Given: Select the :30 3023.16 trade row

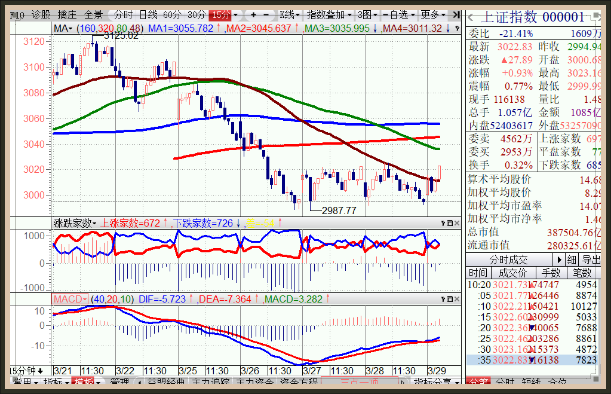Looking at the screenshot, I should click(x=532, y=349).
